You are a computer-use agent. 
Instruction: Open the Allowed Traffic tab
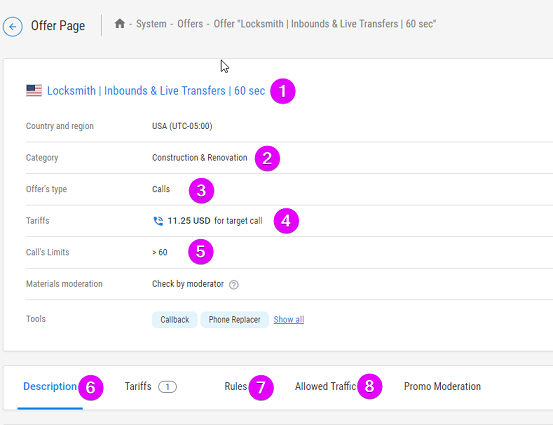click(x=326, y=387)
